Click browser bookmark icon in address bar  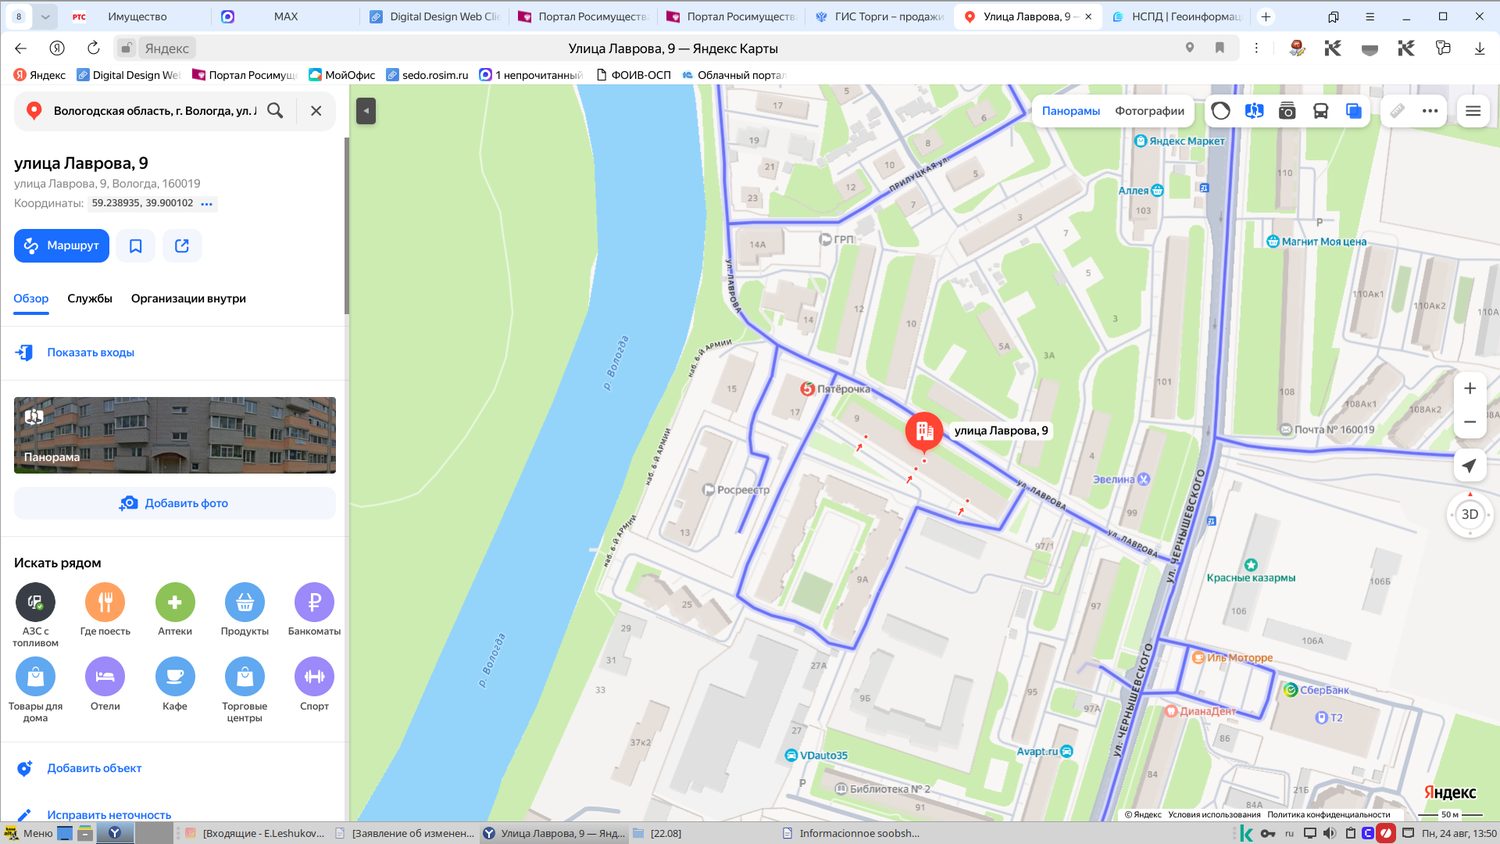[x=1220, y=48]
